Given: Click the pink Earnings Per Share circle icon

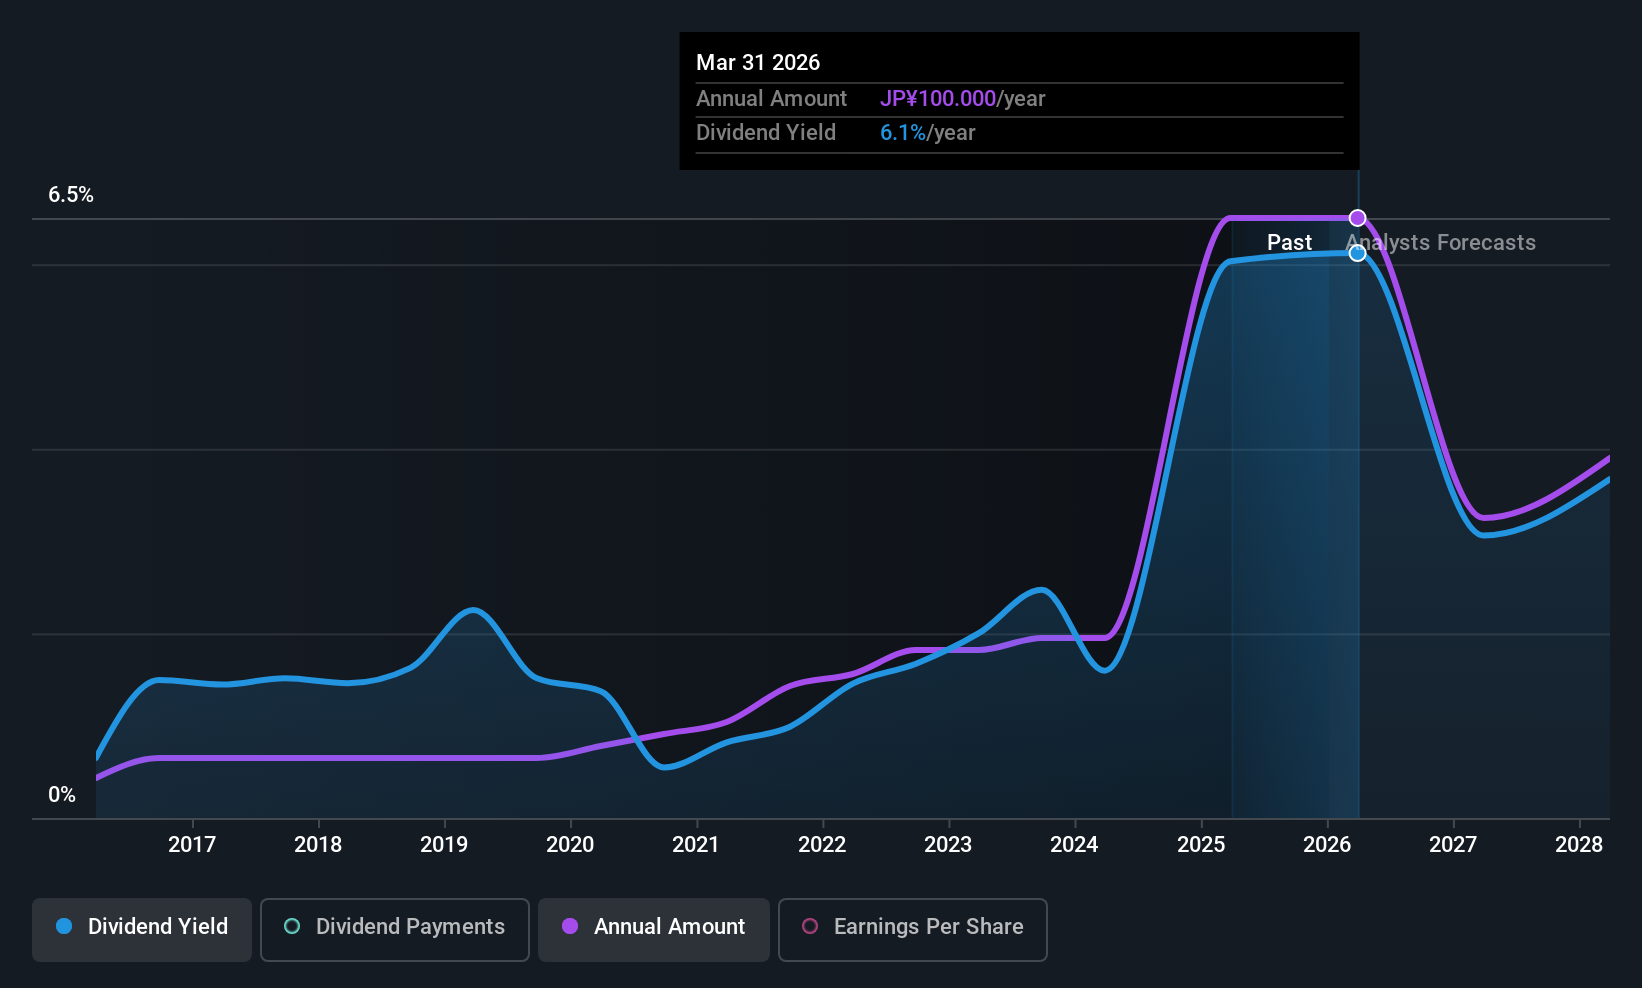Looking at the screenshot, I should pyautogui.click(x=809, y=927).
